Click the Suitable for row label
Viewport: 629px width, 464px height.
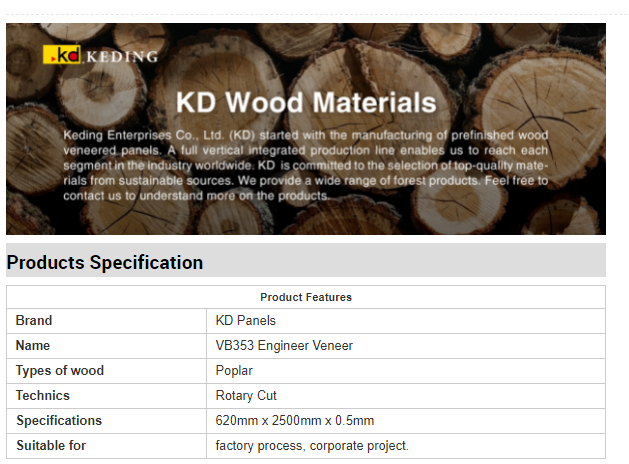point(50,446)
